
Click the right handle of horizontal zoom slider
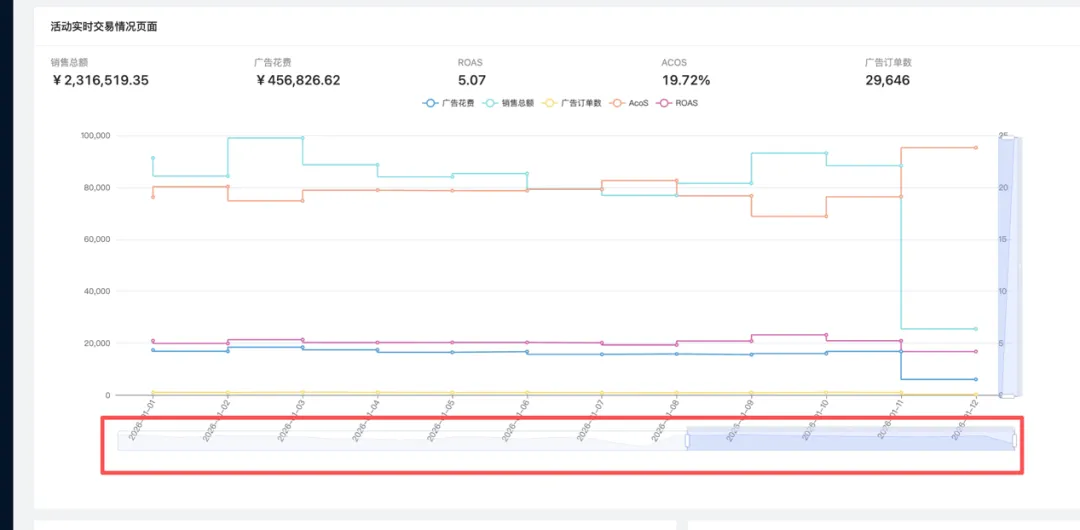coord(1014,440)
